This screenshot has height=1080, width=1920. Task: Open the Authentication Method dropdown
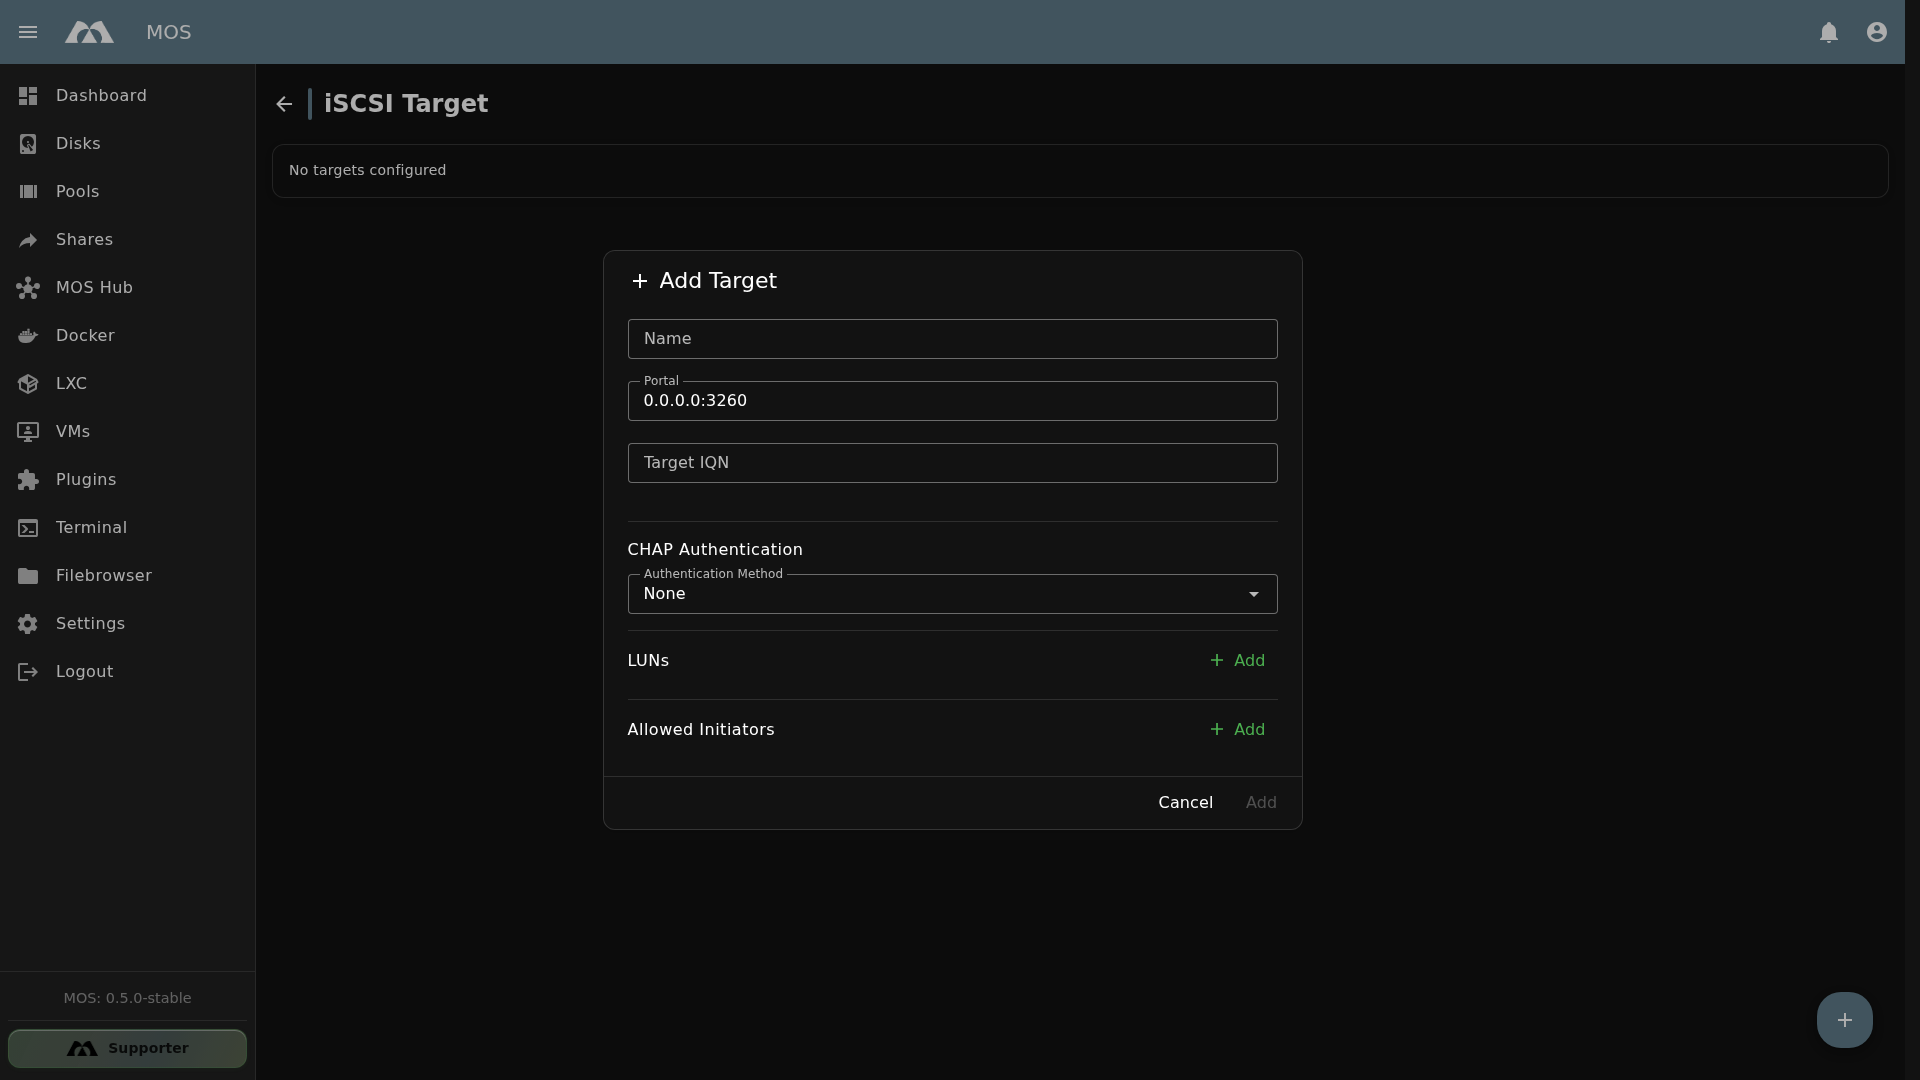pos(952,594)
